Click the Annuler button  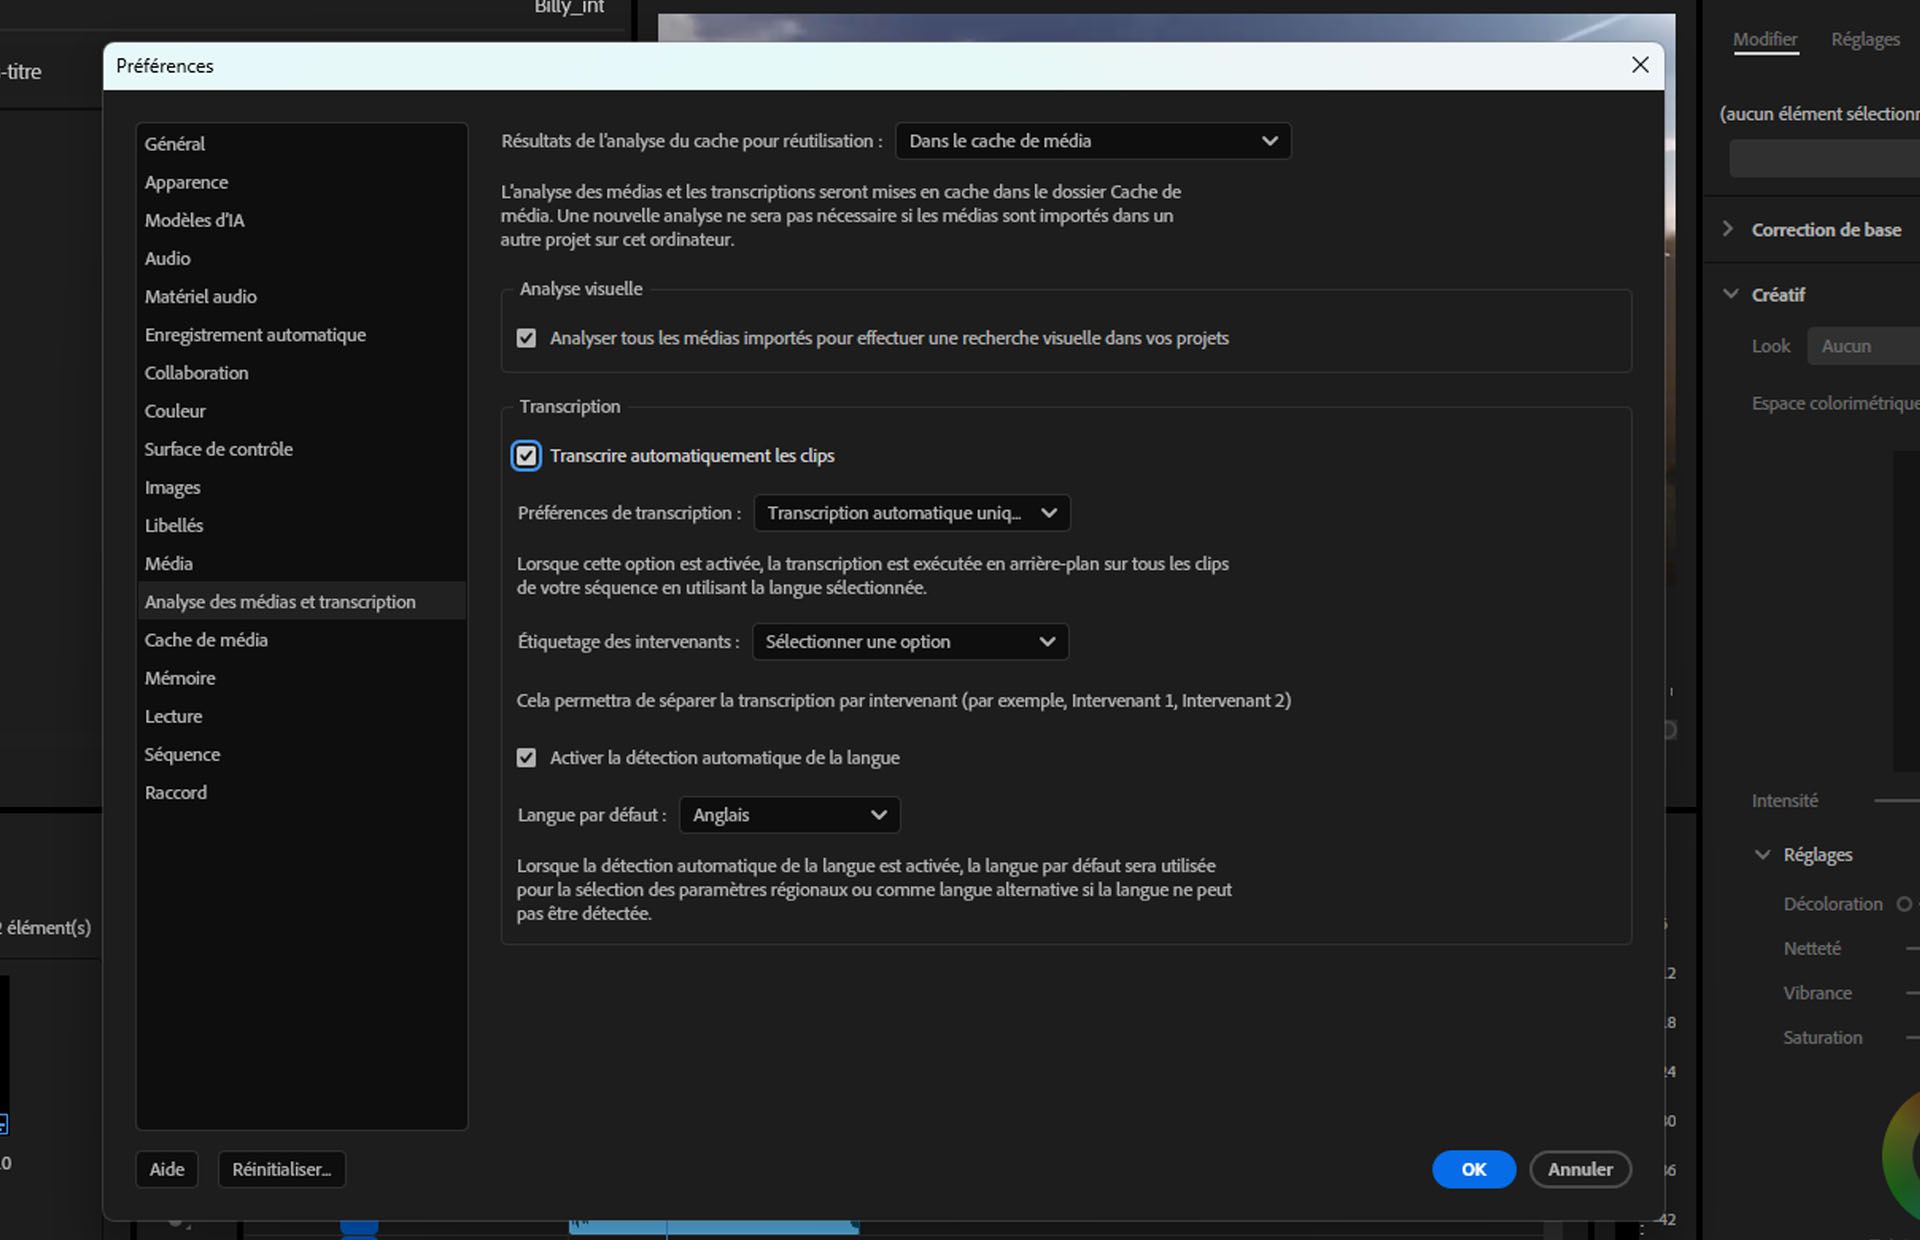(x=1579, y=1169)
